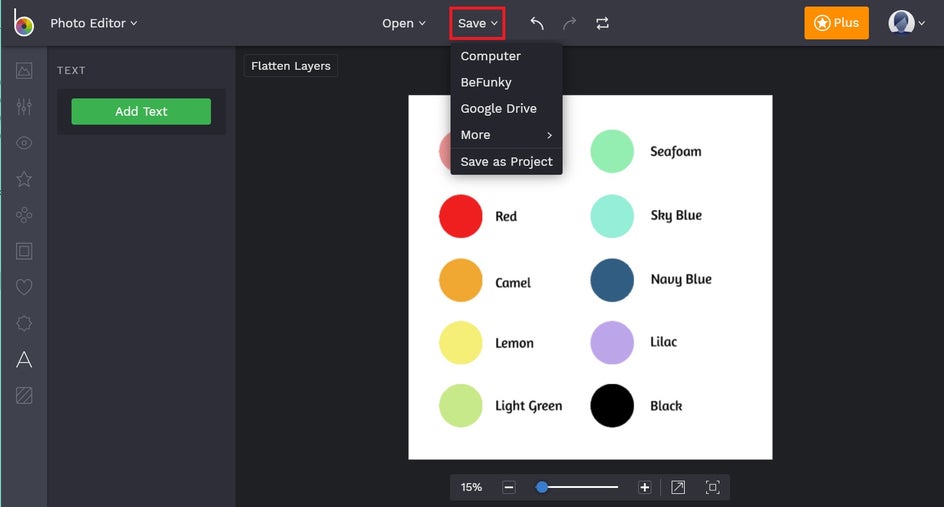The width and height of the screenshot is (944, 507).
Task: Open the Image Manager sidebar icon
Action: click(24, 71)
